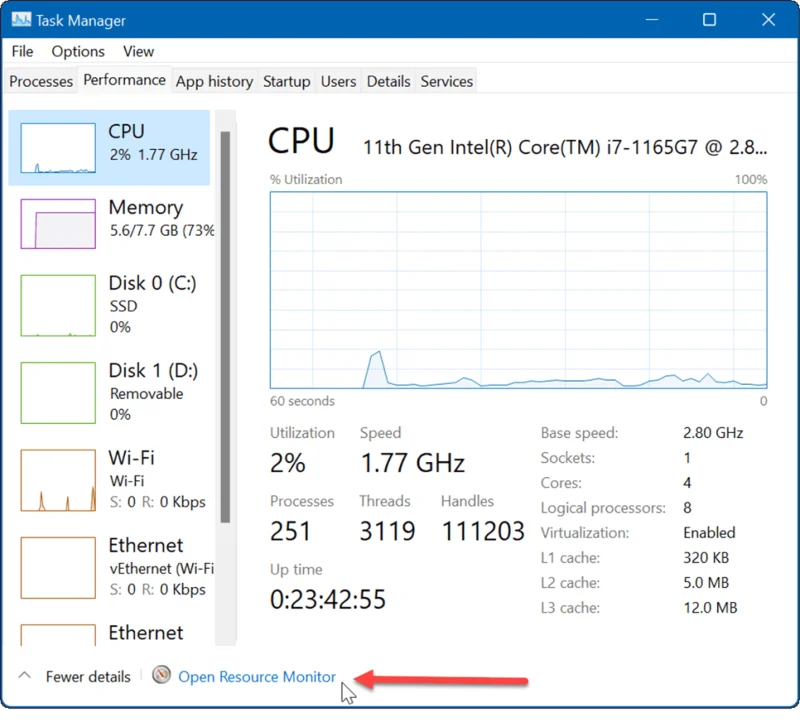Click the L2 cache 5.0 MB value
Viewport: 800px width, 722px height.
[706, 583]
